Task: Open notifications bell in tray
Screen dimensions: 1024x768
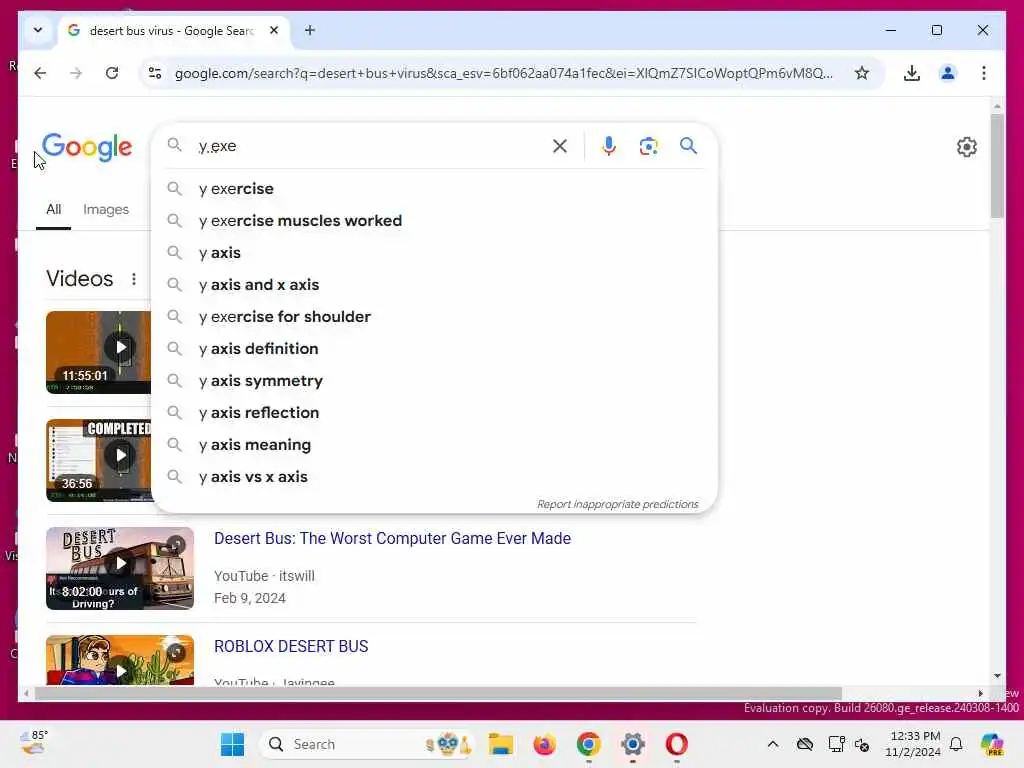Action: click(956, 744)
